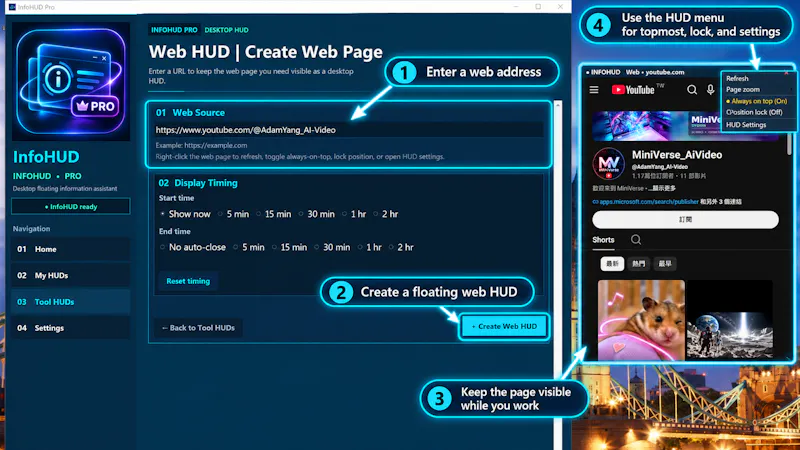Close the floating HUD window

click(786, 73)
